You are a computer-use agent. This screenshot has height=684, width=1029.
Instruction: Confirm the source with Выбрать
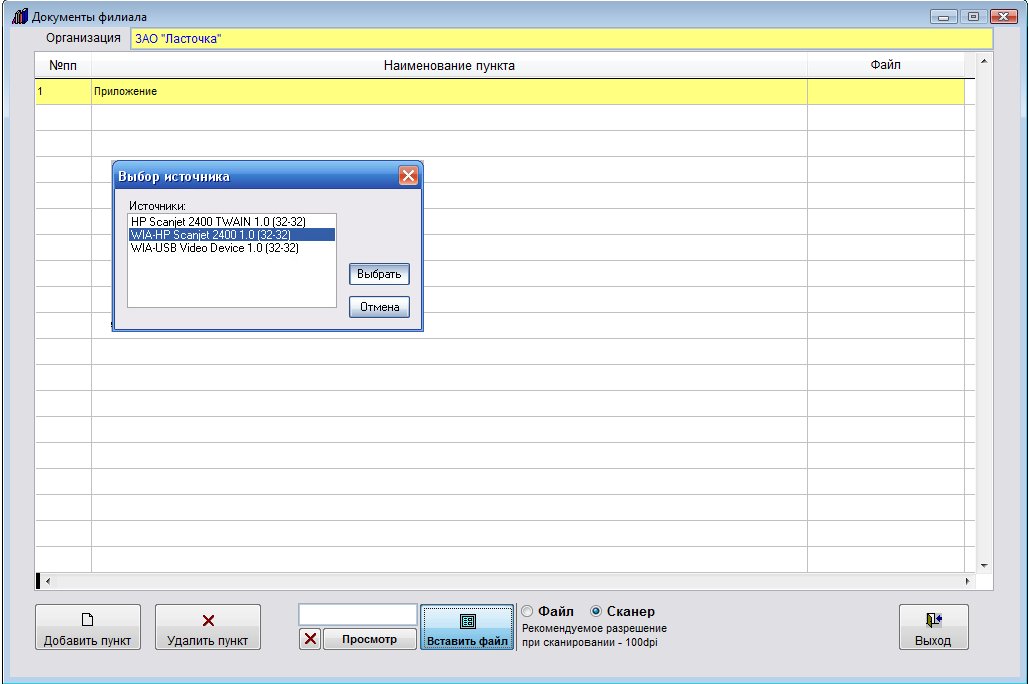379,274
